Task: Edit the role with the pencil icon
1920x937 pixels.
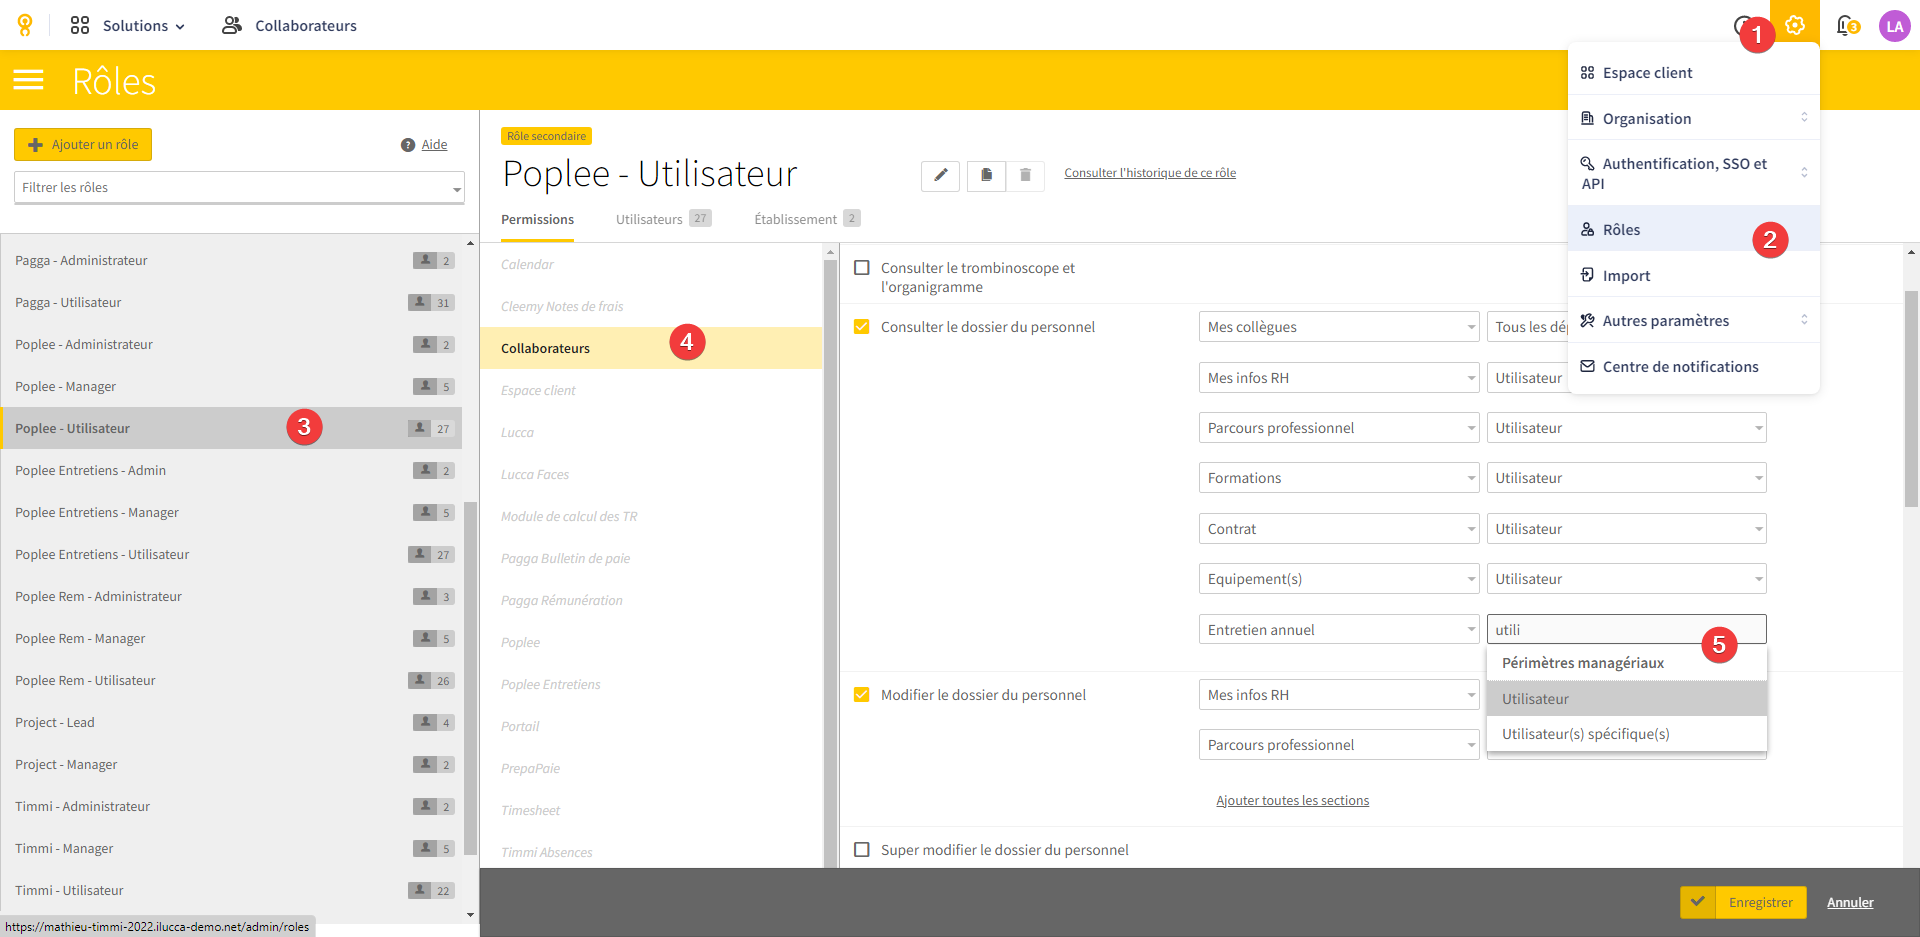Action: [x=940, y=175]
